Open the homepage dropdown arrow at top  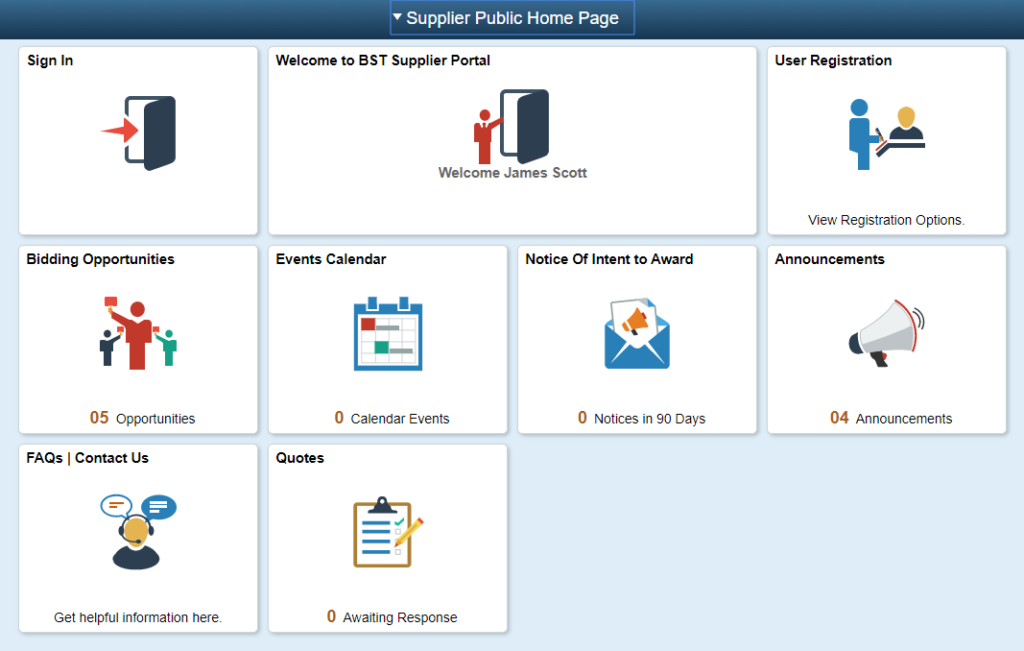[398, 17]
